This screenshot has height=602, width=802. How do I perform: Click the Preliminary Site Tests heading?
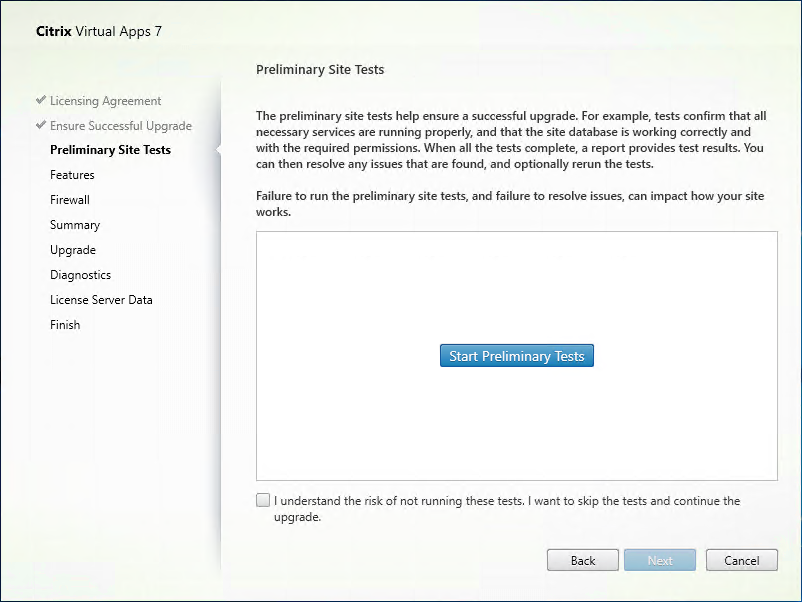pyautogui.click(x=320, y=70)
